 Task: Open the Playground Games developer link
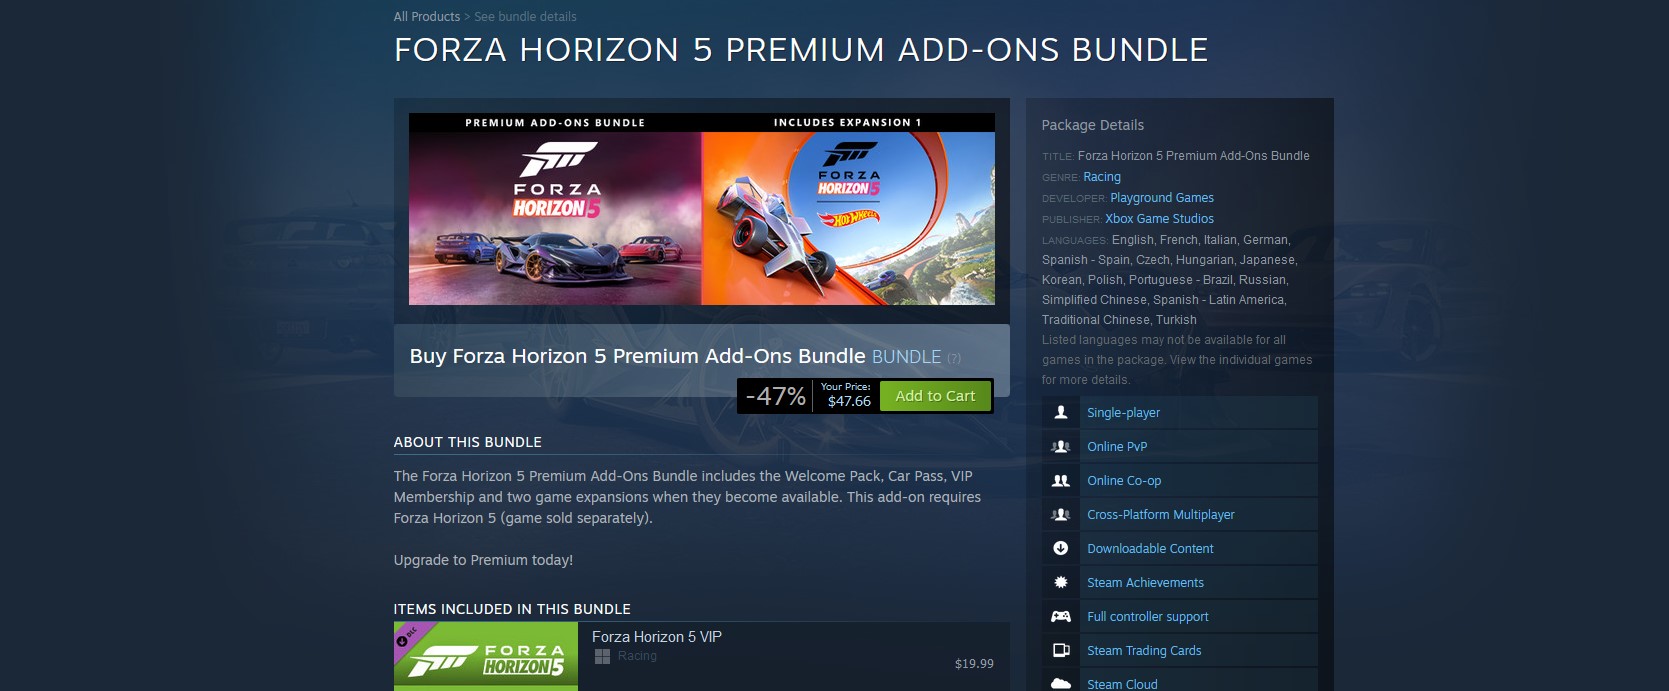click(1162, 198)
